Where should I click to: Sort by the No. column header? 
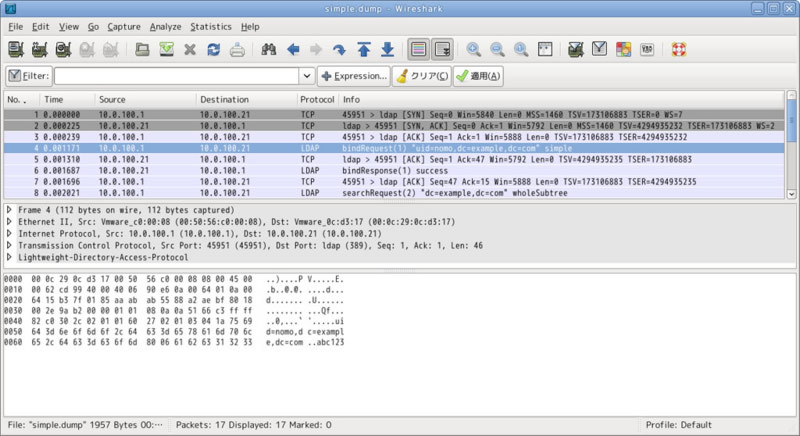coord(22,99)
